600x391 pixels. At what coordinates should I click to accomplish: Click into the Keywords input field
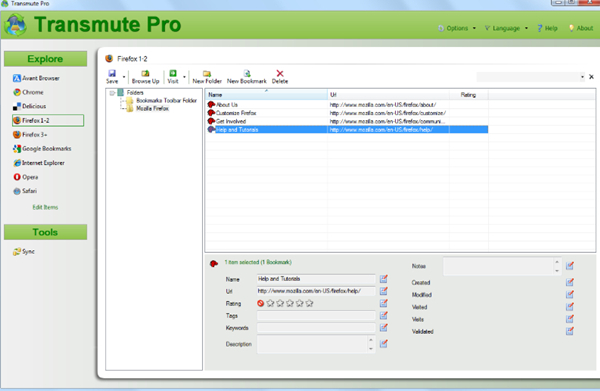pyautogui.click(x=316, y=328)
